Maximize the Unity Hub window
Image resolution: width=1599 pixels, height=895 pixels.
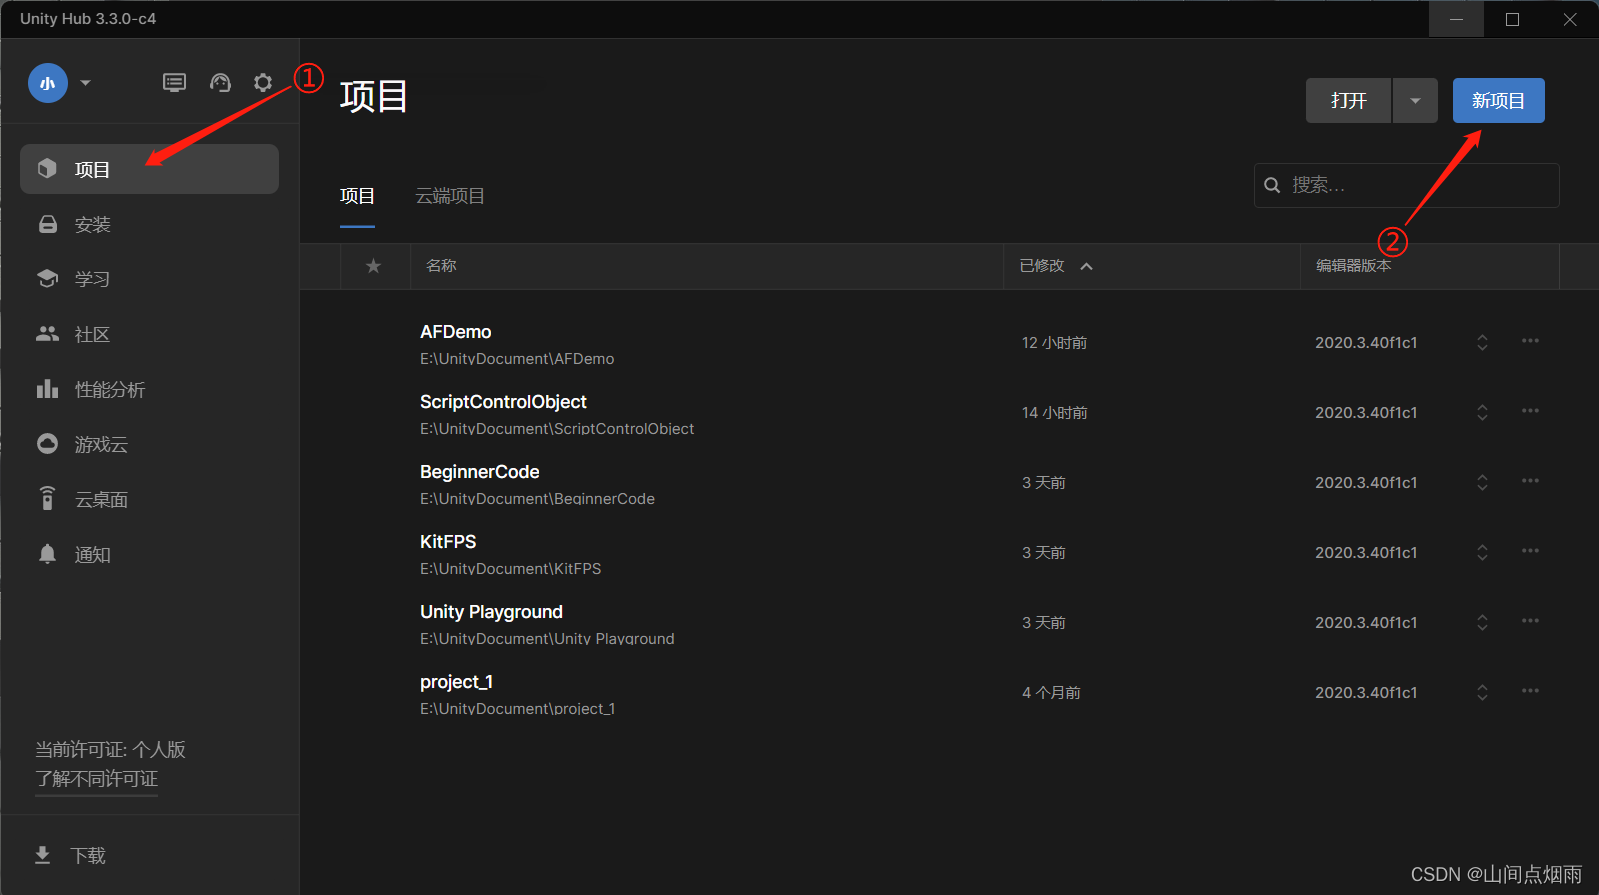point(1512,19)
